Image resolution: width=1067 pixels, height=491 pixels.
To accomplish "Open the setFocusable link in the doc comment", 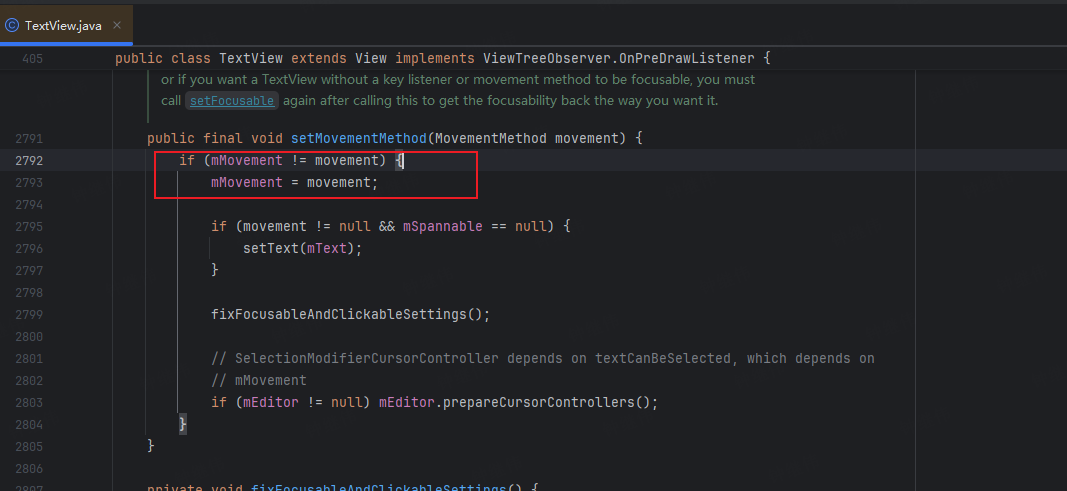I will tap(232, 101).
